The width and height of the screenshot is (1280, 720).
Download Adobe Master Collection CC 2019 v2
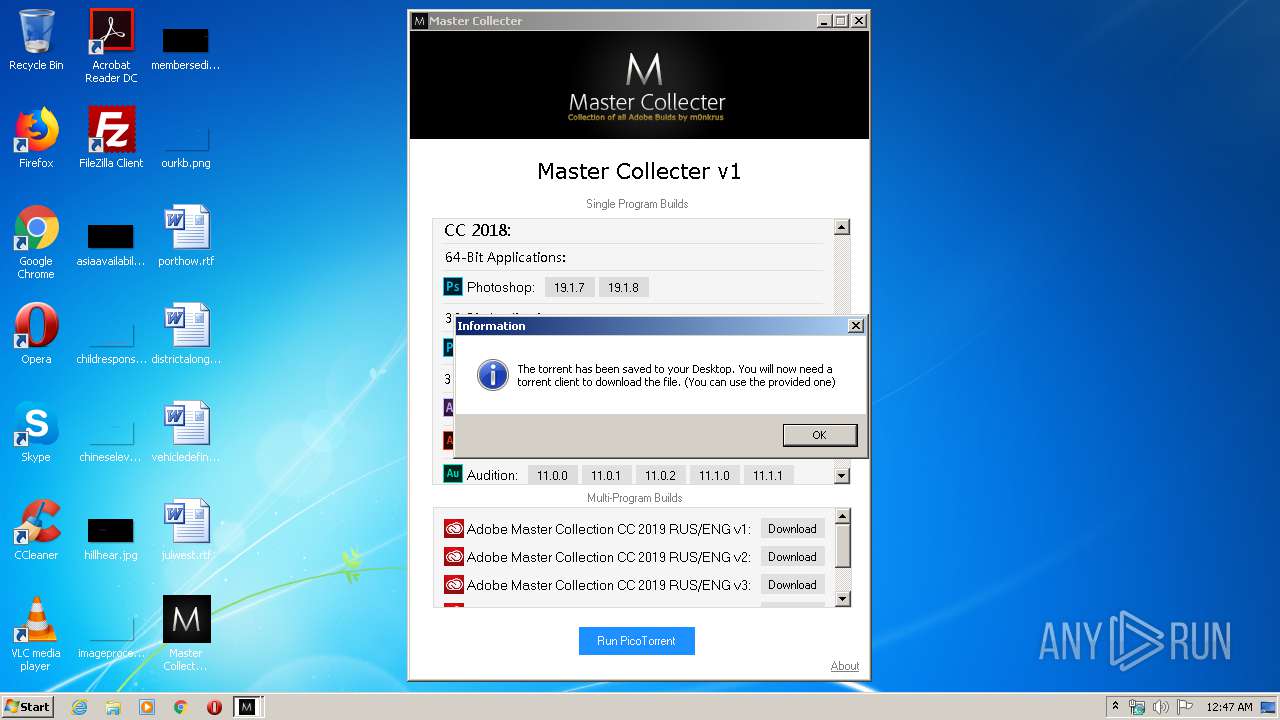(792, 557)
